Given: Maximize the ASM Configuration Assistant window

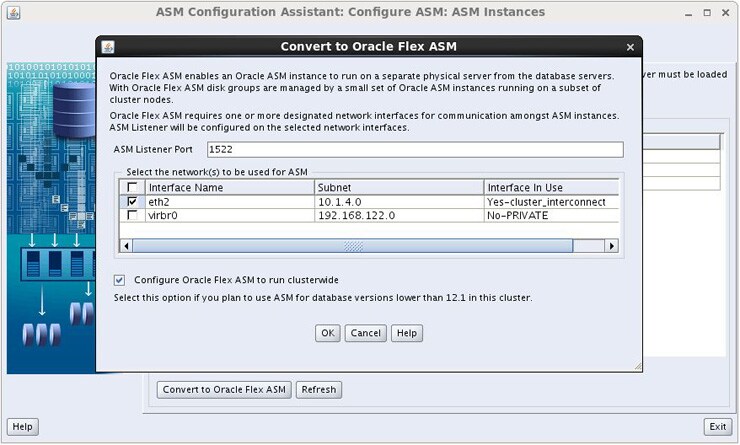Looking at the screenshot, I should tap(705, 12).
